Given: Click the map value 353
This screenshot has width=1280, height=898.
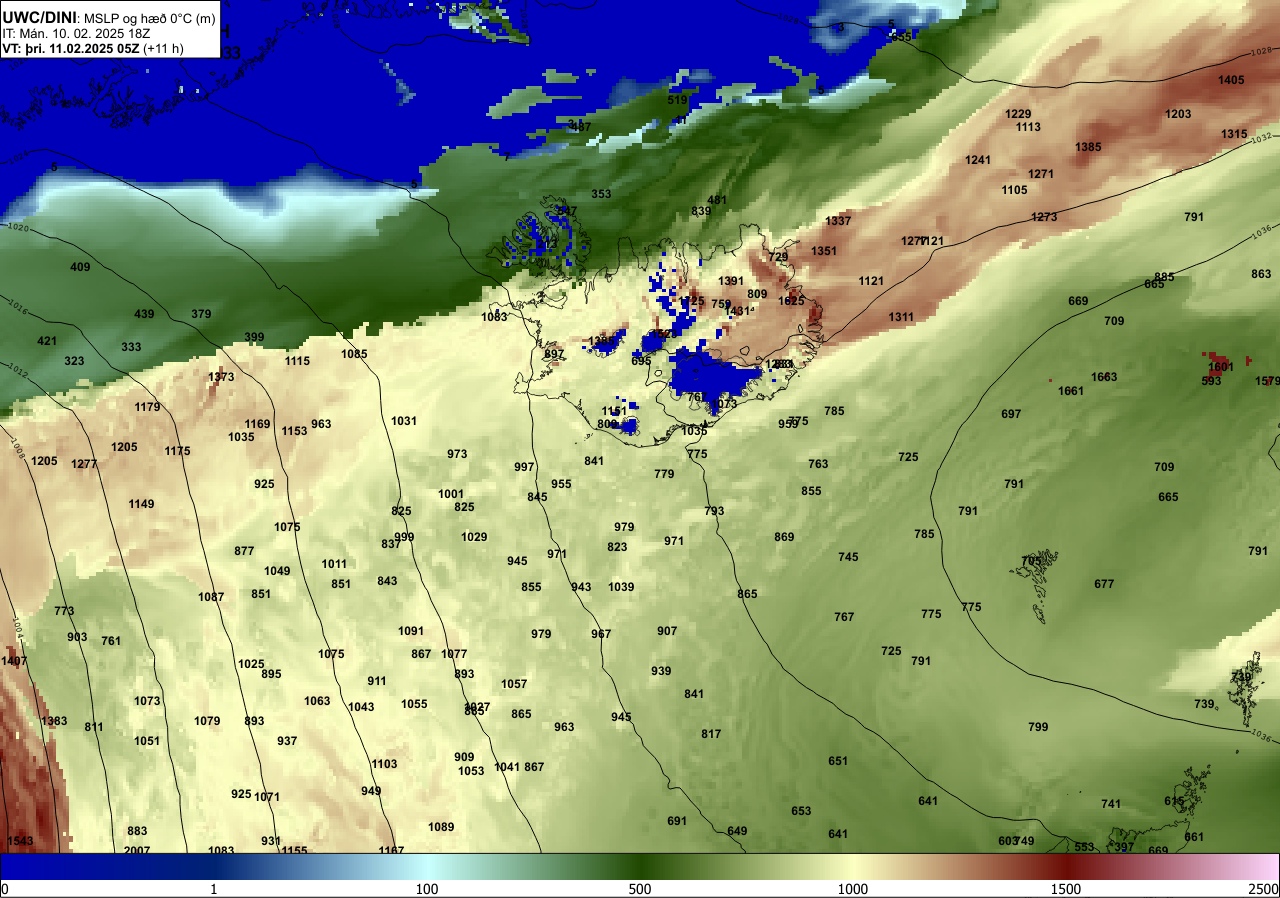Looking at the screenshot, I should 601,194.
